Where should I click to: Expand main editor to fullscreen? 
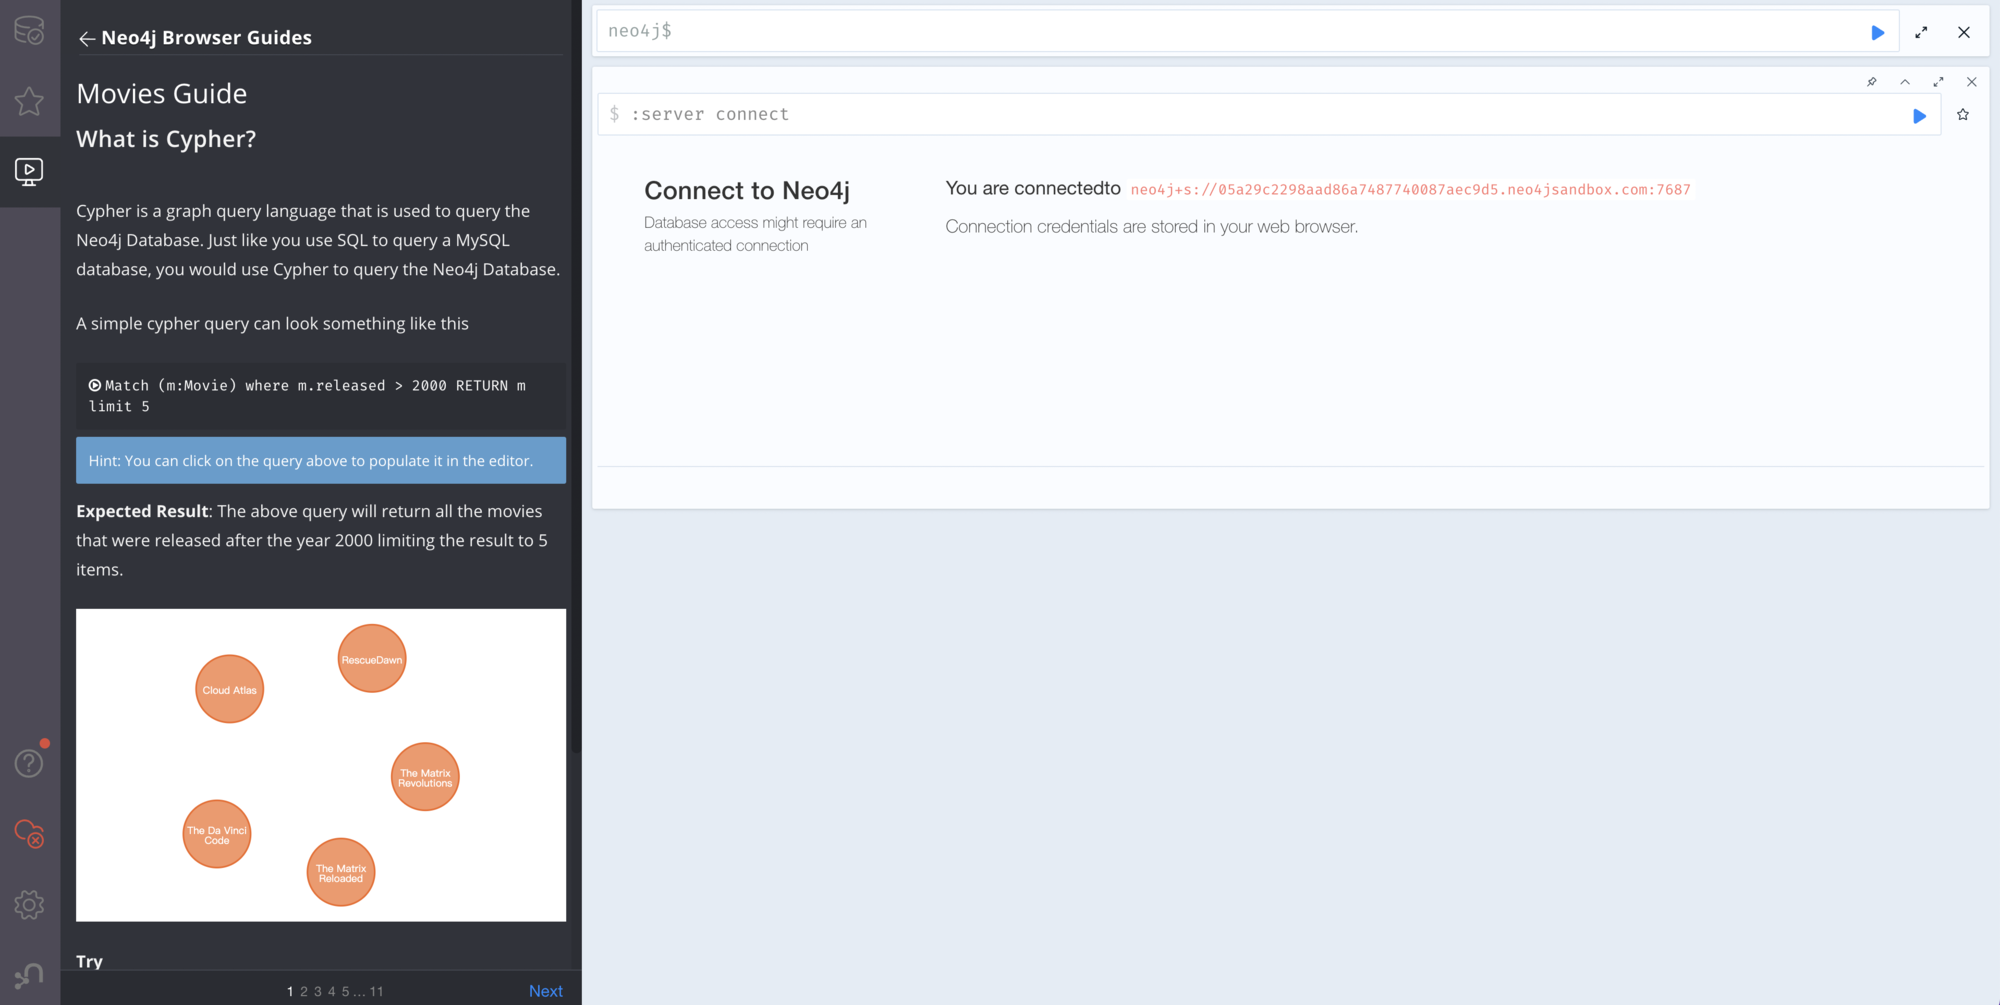[1921, 32]
